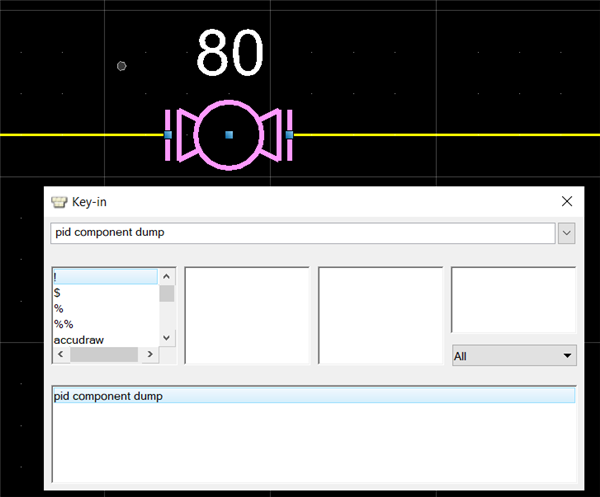
Task: Click the command list scroll-right arrow
Action: pyautogui.click(x=150, y=354)
